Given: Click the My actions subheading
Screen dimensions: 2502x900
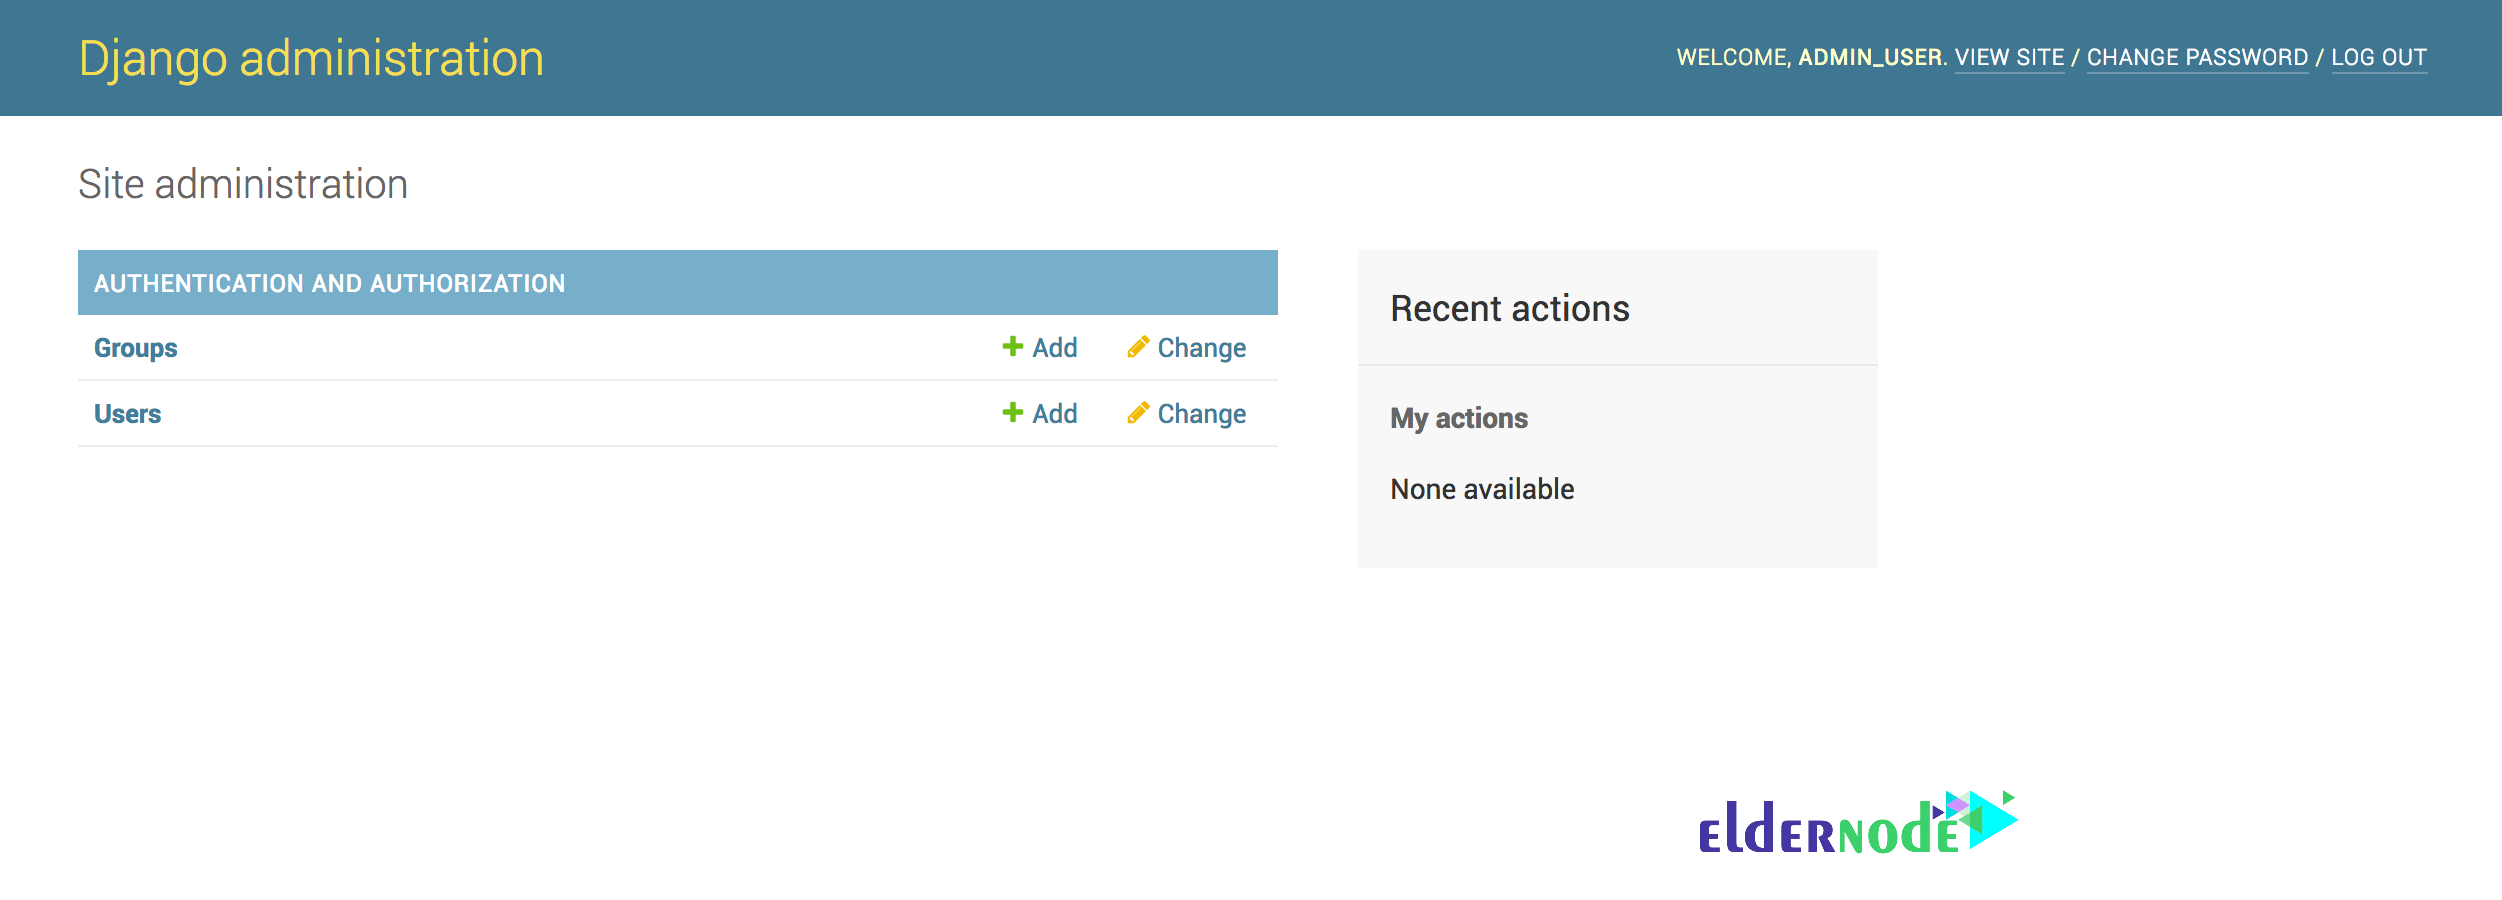Looking at the screenshot, I should coord(1458,418).
